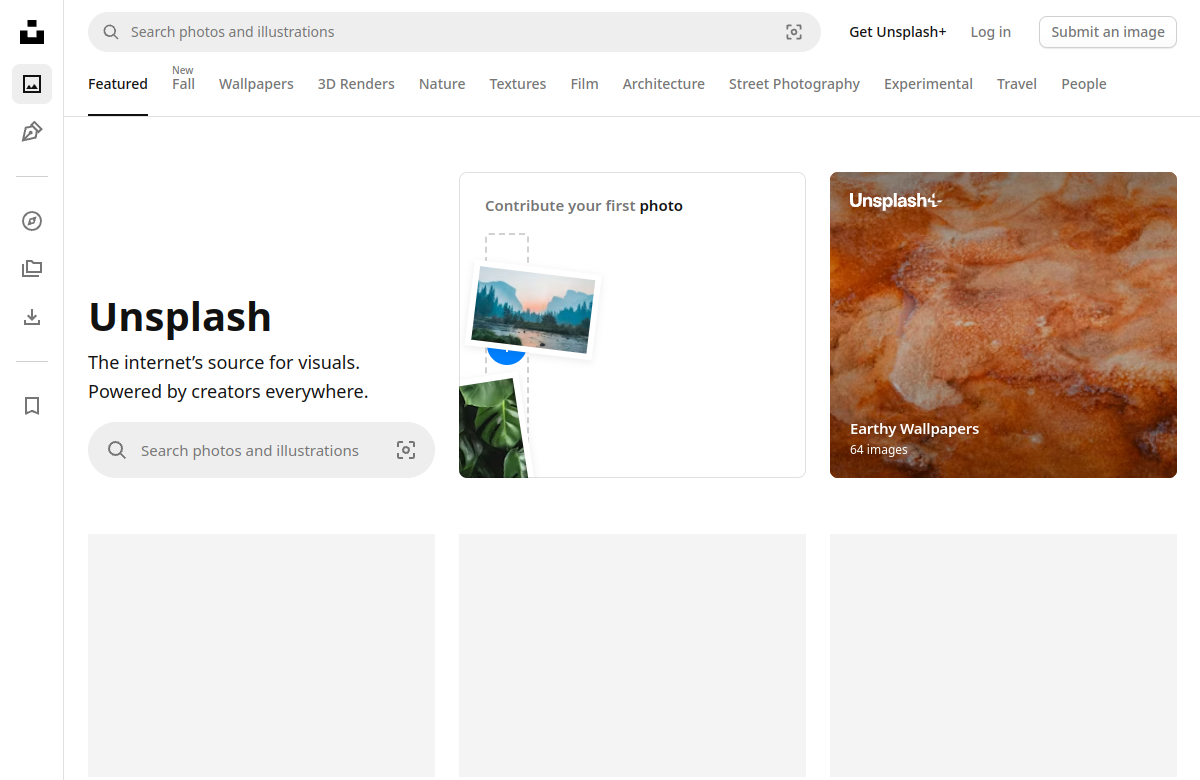This screenshot has height=780, width=1200.
Task: Focus the top search photos field
Action: (454, 32)
